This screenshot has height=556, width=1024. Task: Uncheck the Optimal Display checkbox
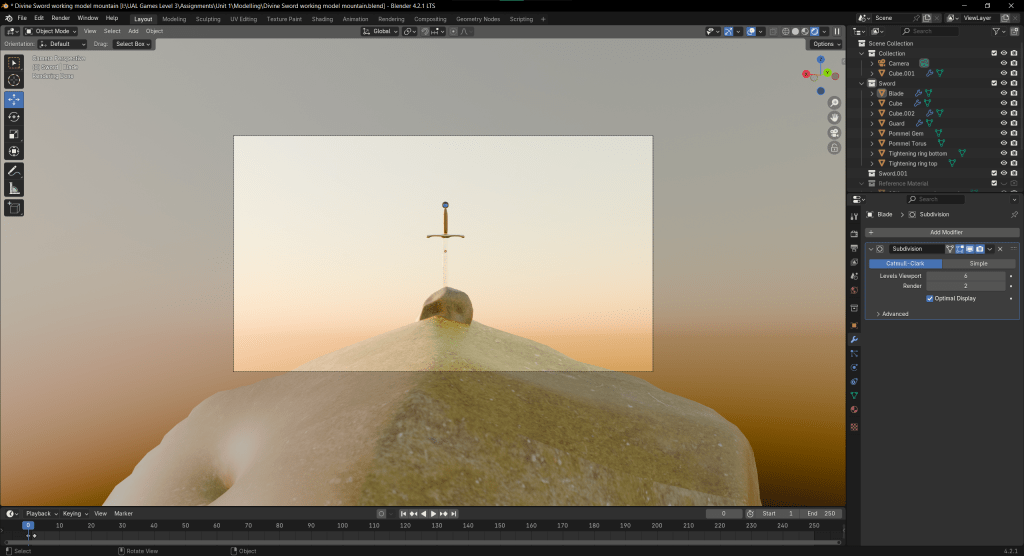tap(930, 298)
